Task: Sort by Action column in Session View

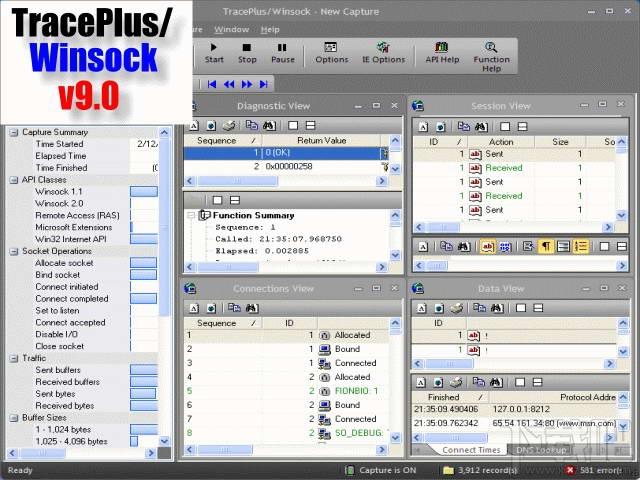Action: tap(501, 142)
